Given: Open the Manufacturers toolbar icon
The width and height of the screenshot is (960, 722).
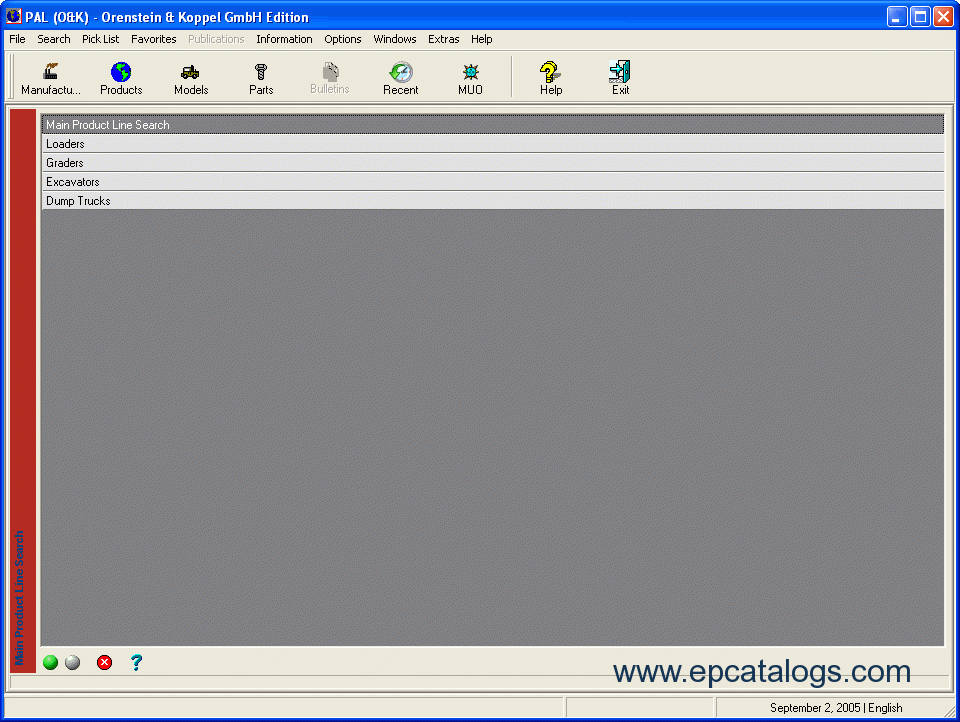Looking at the screenshot, I should tap(51, 78).
